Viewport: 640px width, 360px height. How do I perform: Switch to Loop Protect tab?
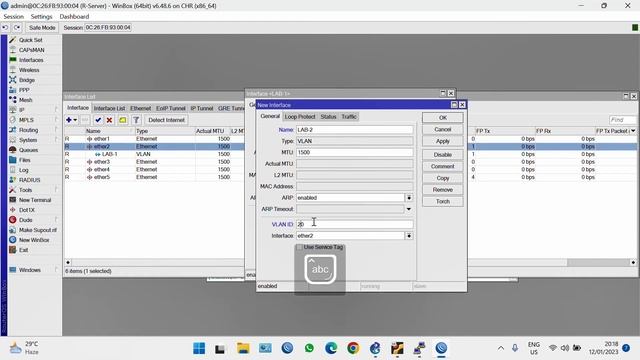pos(300,117)
